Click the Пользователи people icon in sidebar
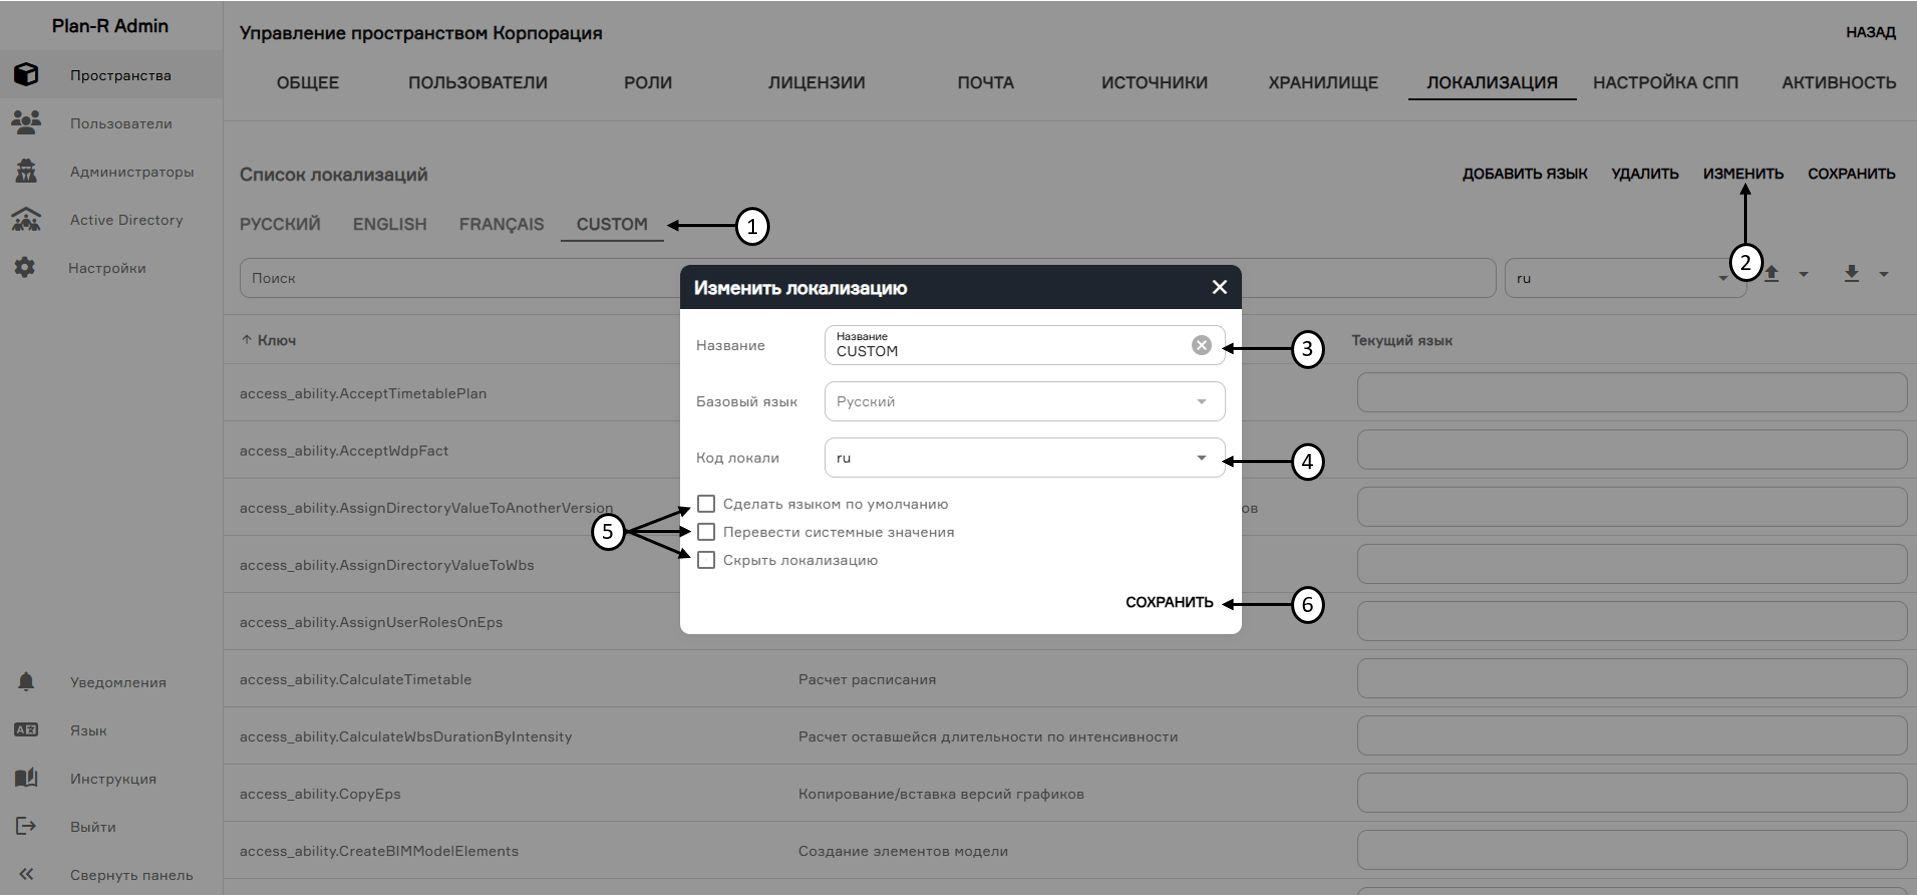1917x896 pixels. pos(26,123)
